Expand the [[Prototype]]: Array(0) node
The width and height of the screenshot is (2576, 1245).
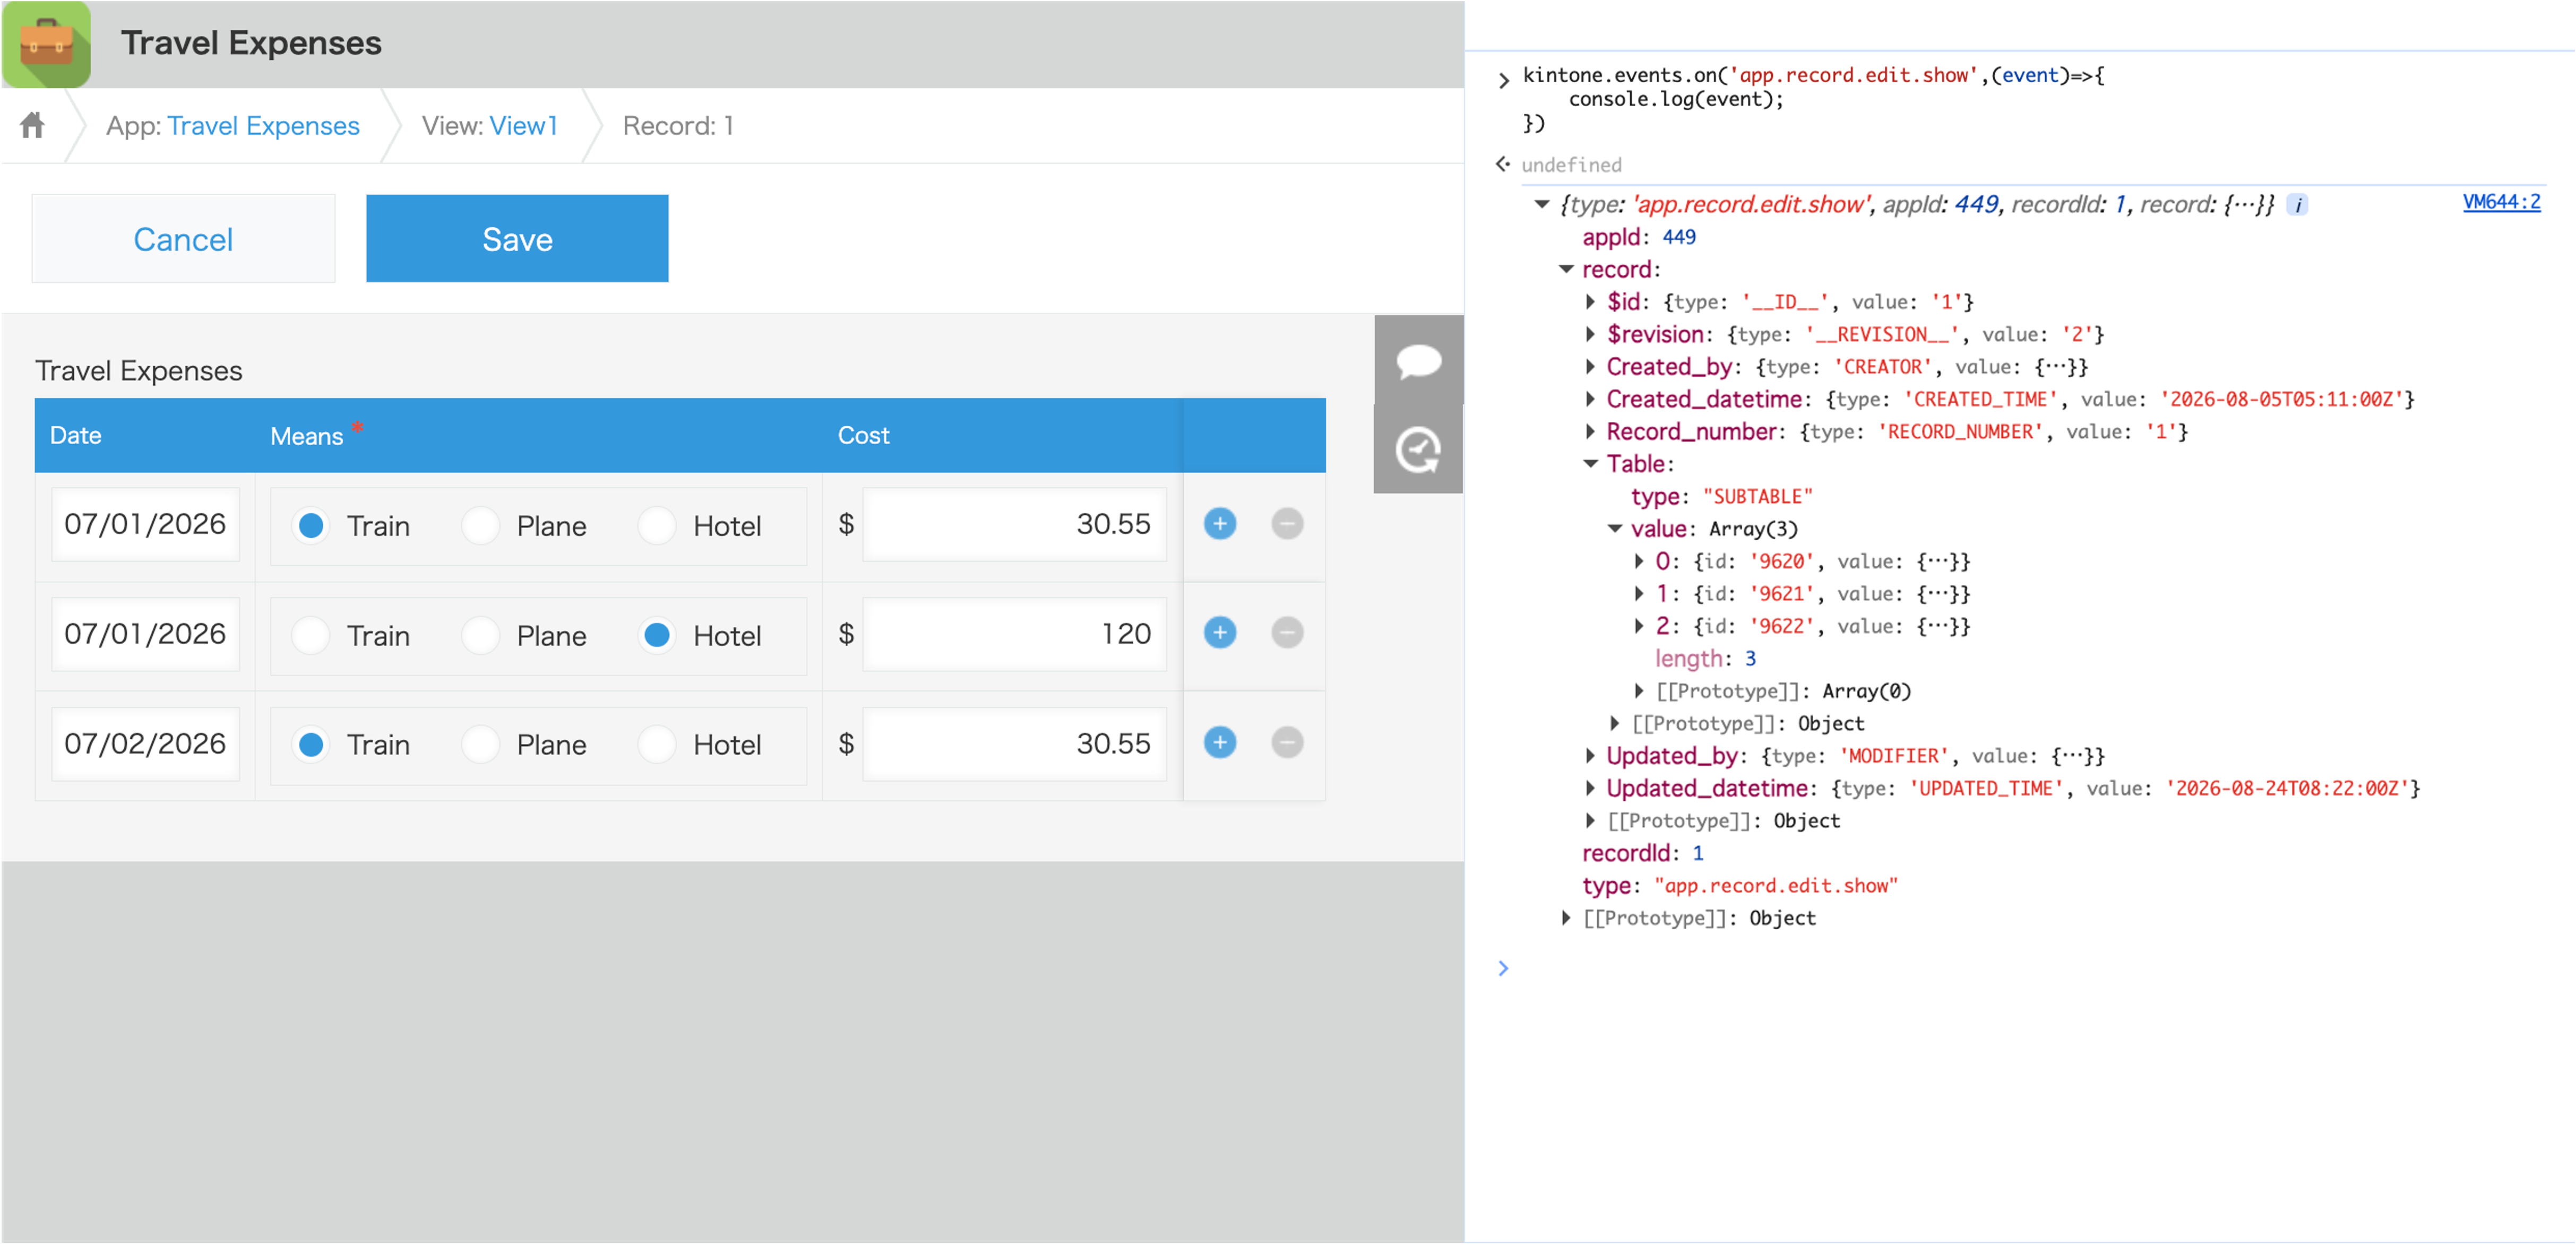pos(1639,691)
